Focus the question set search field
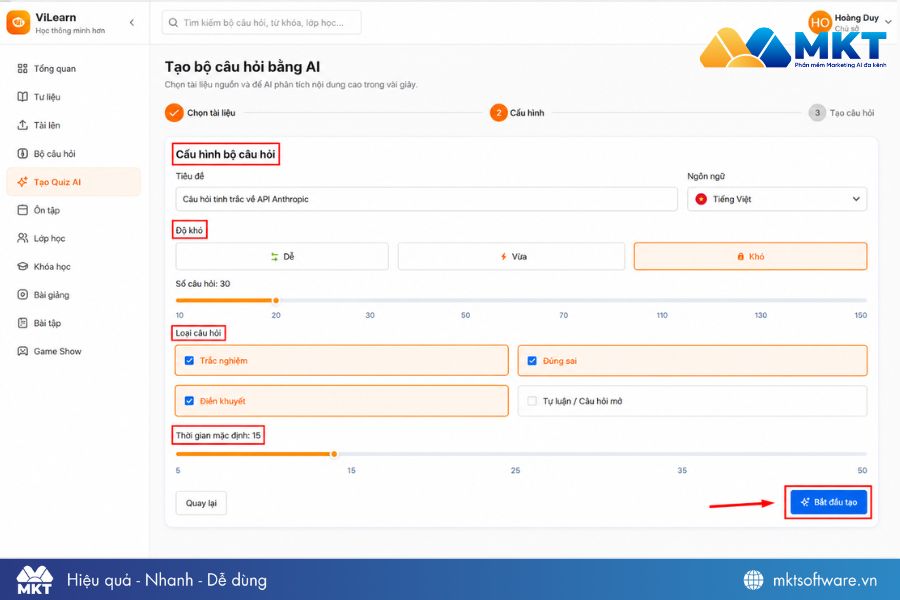 pyautogui.click(x=262, y=23)
